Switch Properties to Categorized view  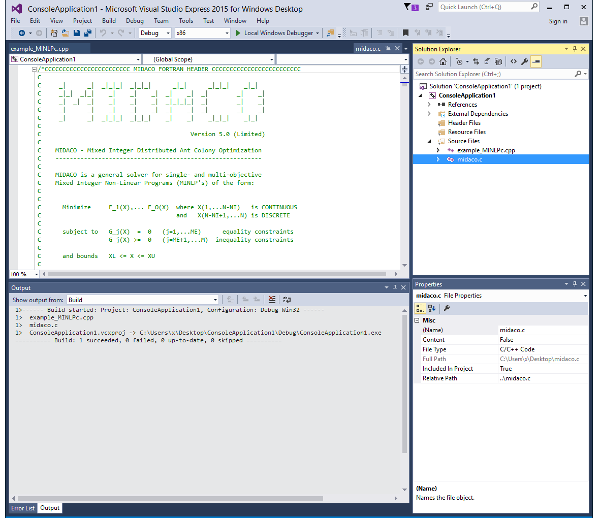(x=420, y=308)
